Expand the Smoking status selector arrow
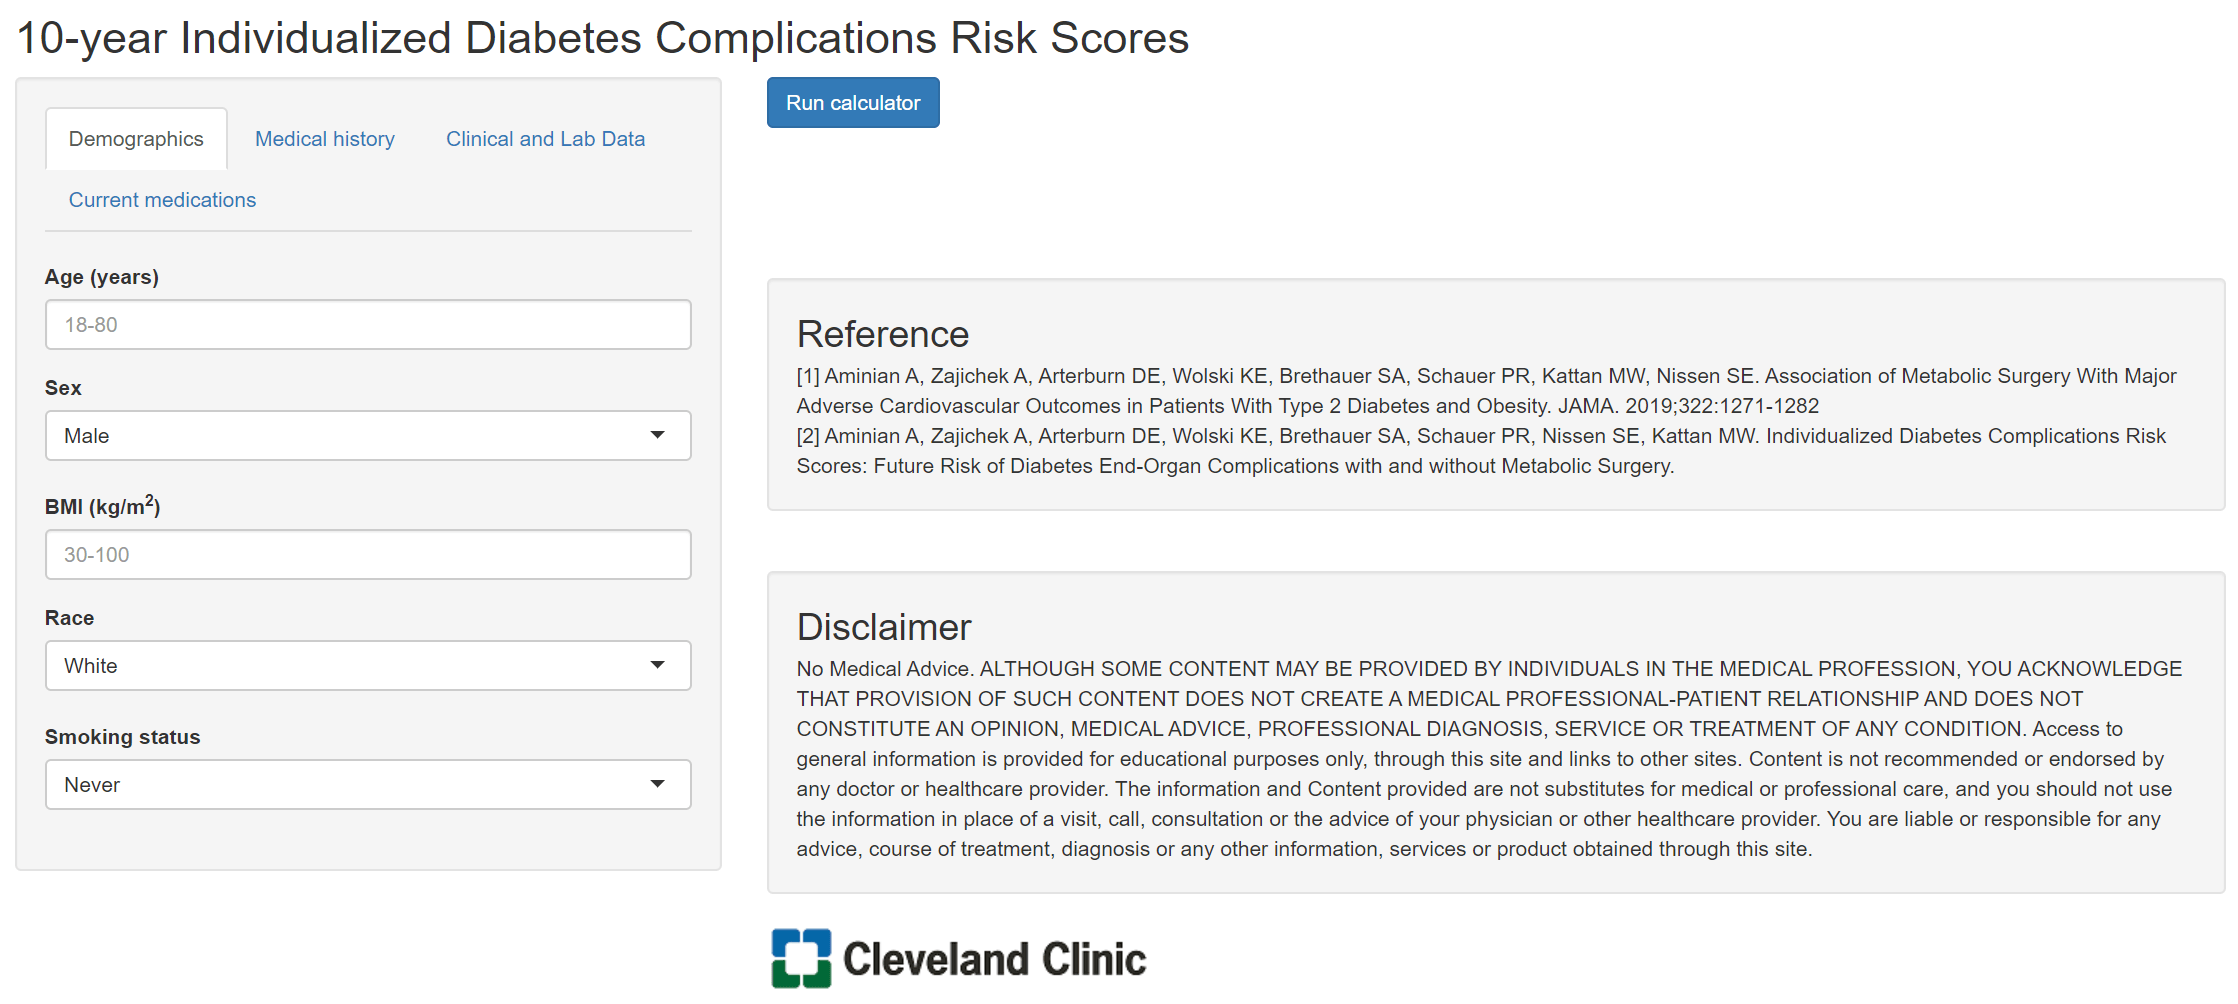Viewport: 2238px width, 1004px height. tap(658, 784)
